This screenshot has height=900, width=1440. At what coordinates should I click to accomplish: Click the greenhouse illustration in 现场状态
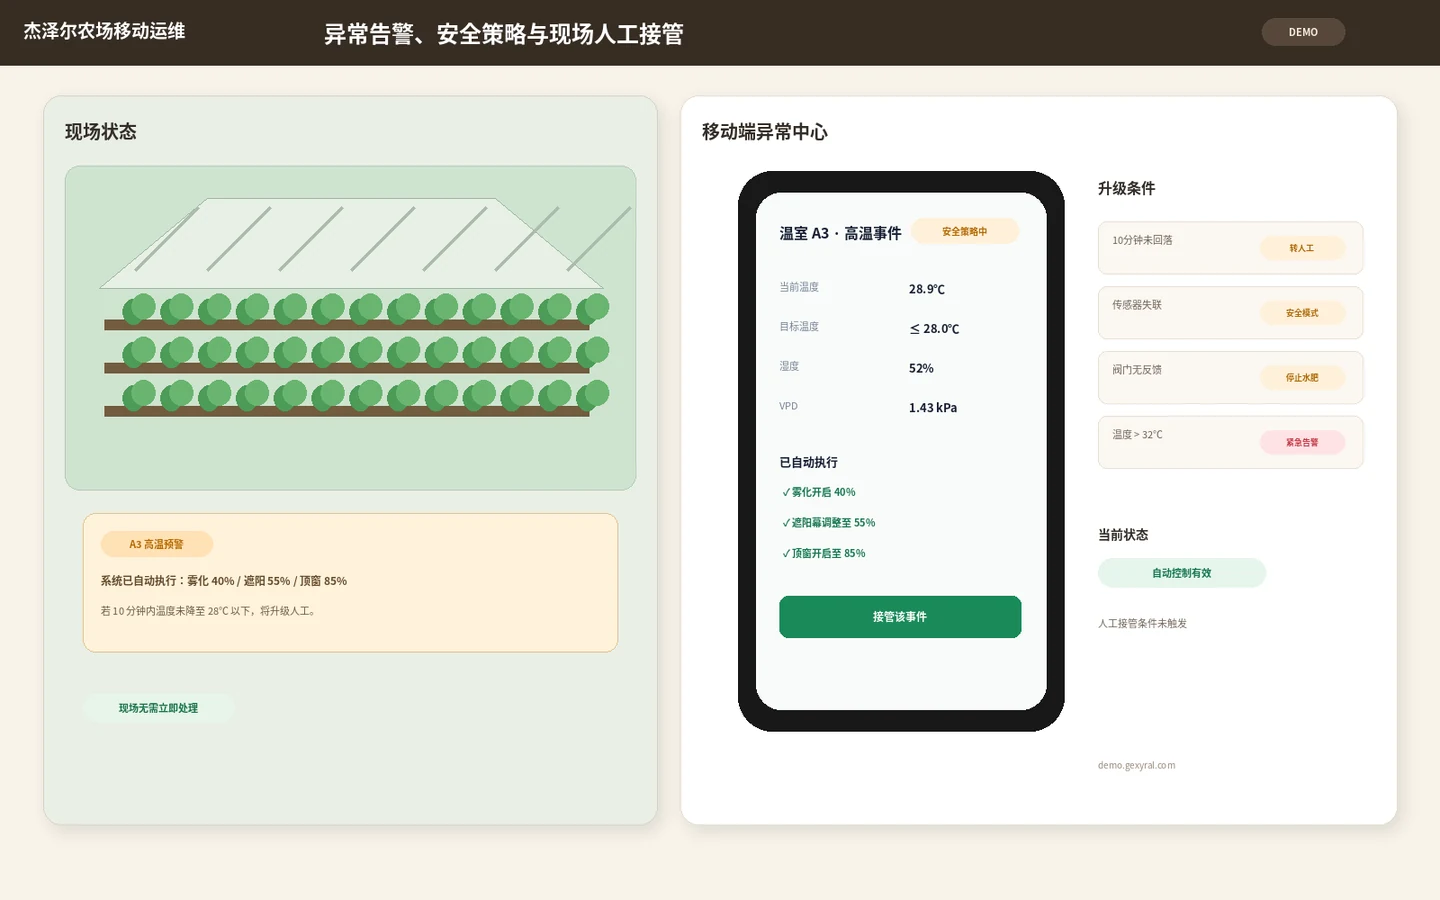(350, 328)
